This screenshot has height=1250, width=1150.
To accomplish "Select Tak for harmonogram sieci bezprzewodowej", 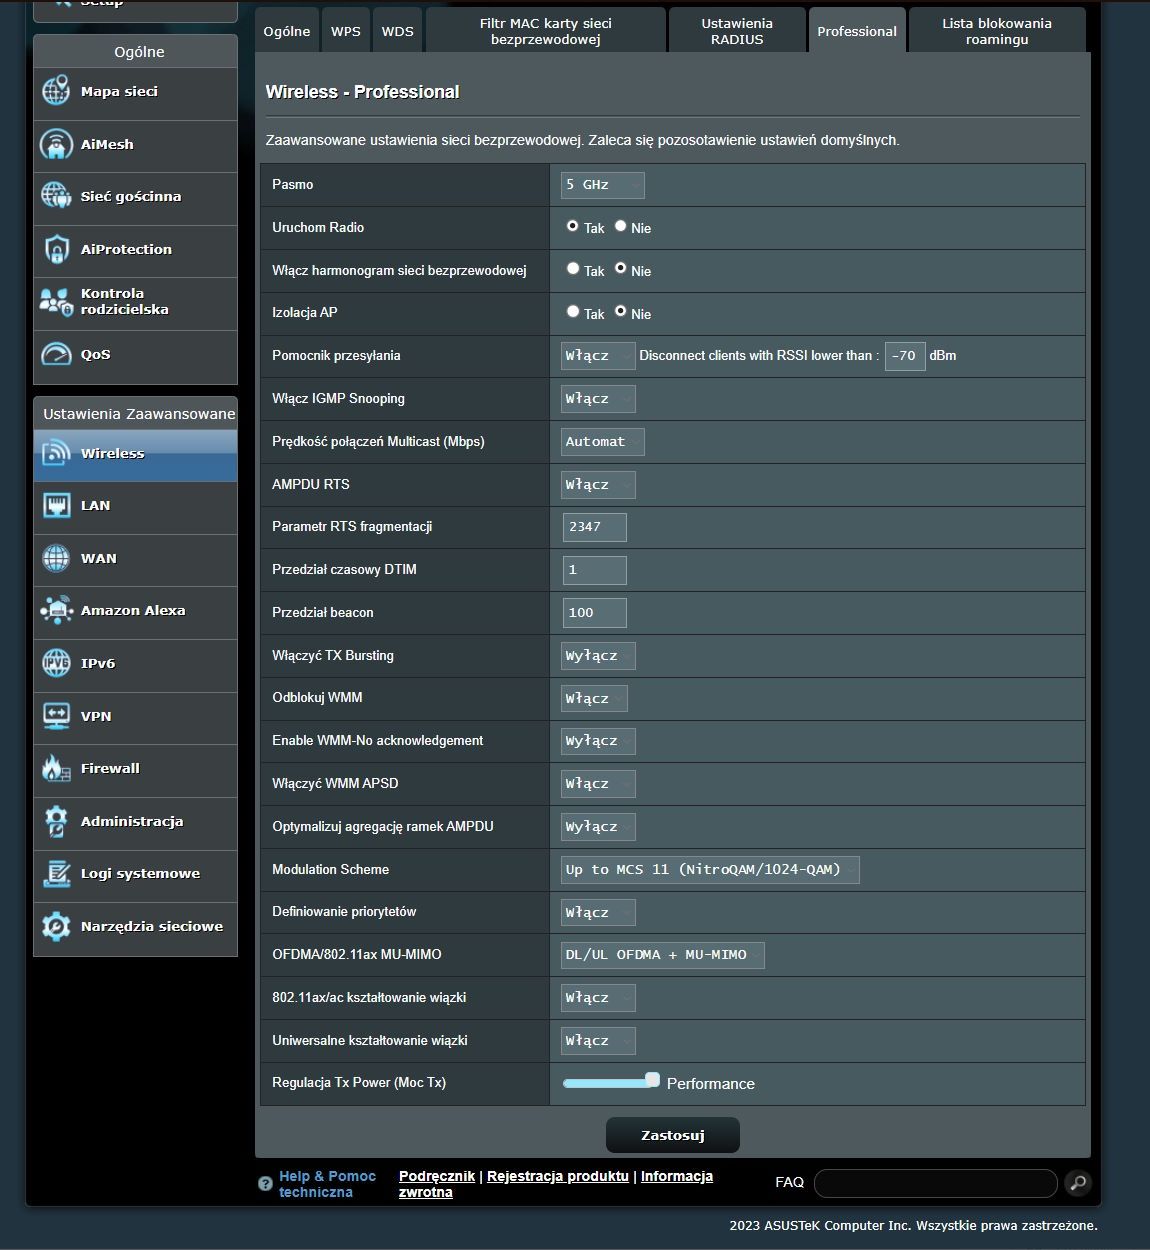I will click(x=572, y=268).
